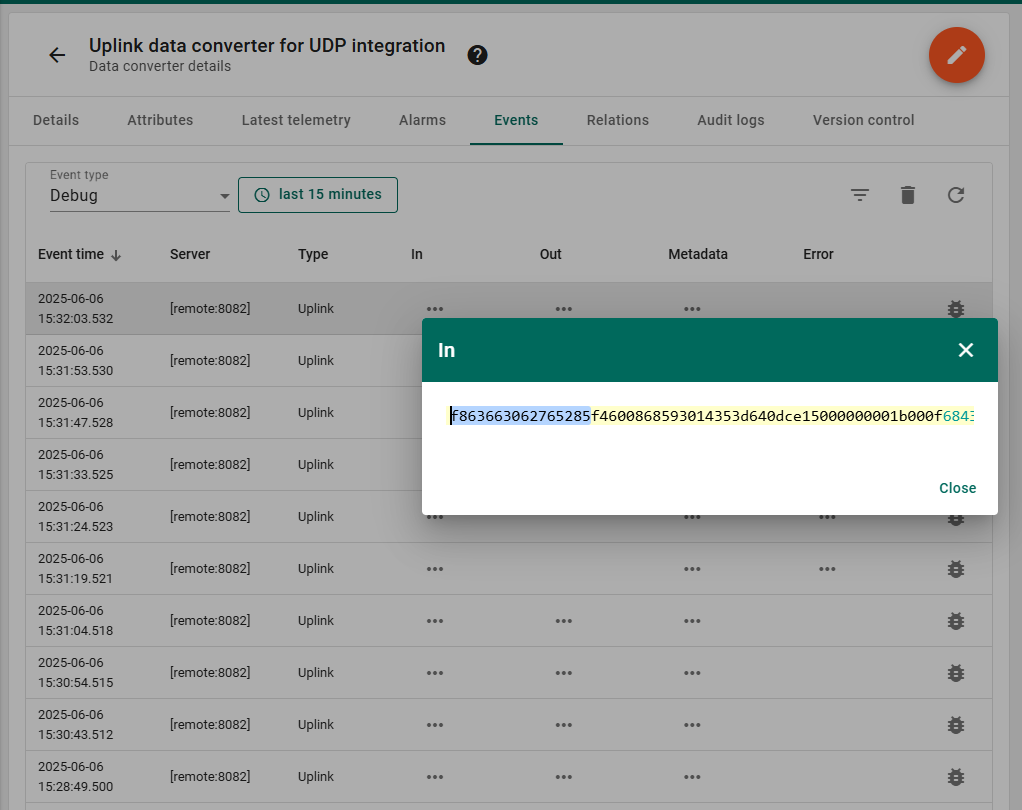Click the 15:31:47.528 event time cell

point(76,413)
